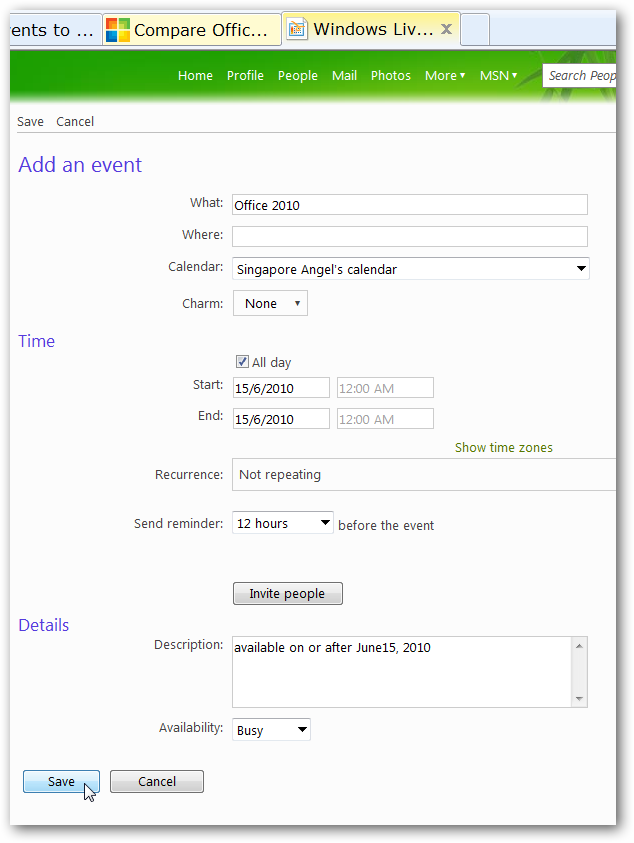Expand the More menu
The width and height of the screenshot is (634, 843).
click(445, 76)
